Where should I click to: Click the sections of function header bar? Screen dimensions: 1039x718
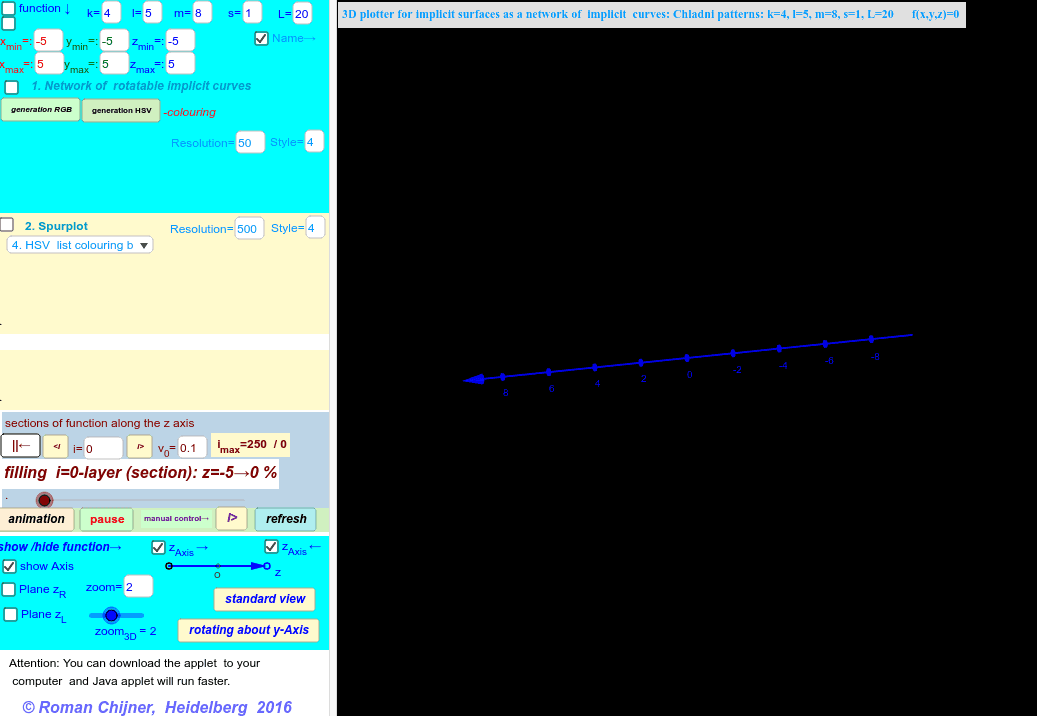tap(97, 423)
